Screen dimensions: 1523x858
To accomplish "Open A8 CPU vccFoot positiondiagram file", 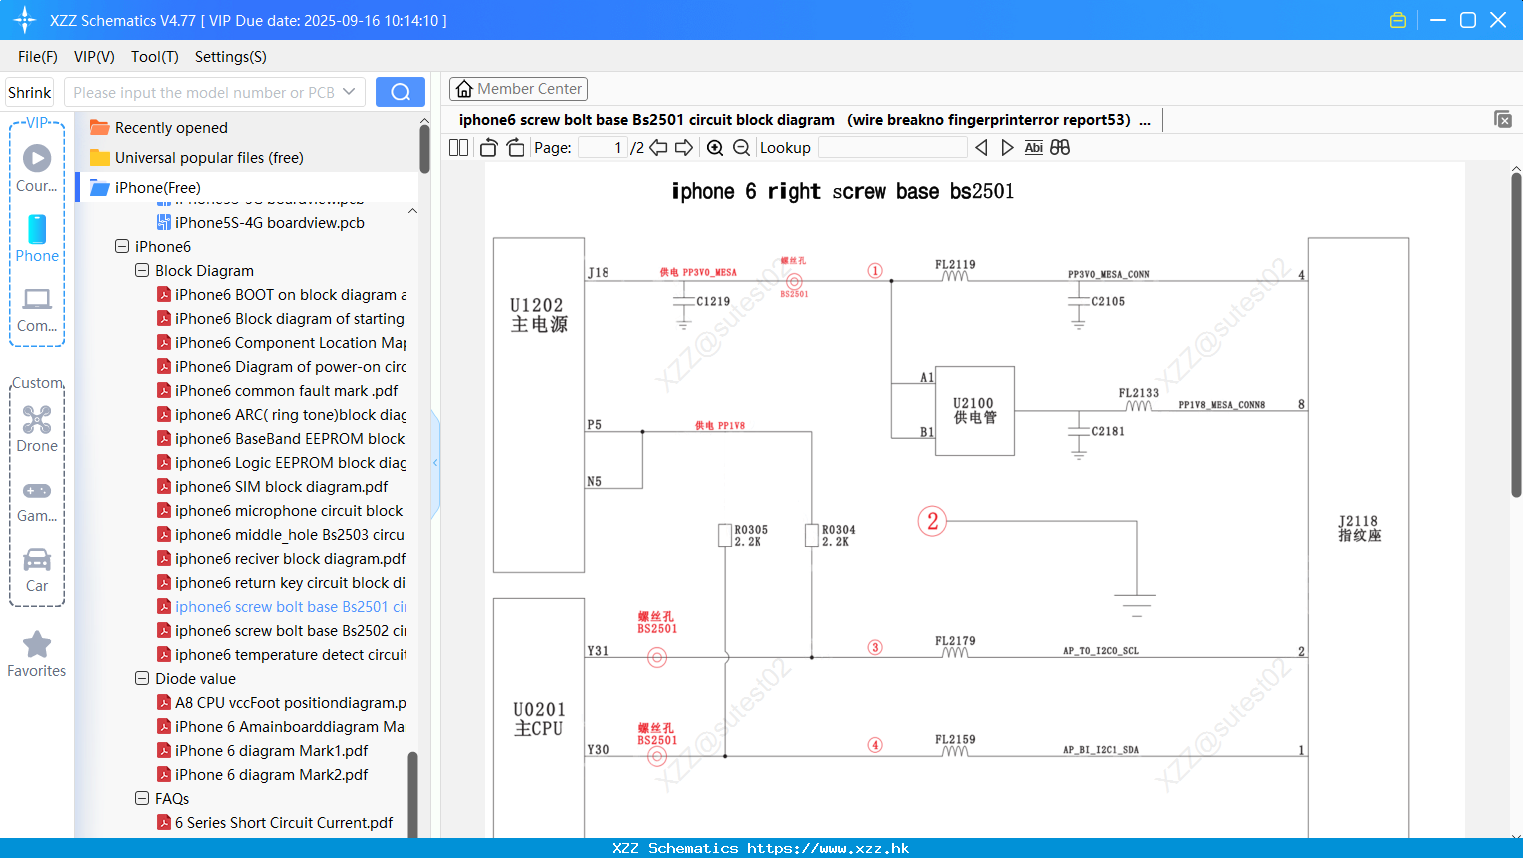I will [x=281, y=702].
